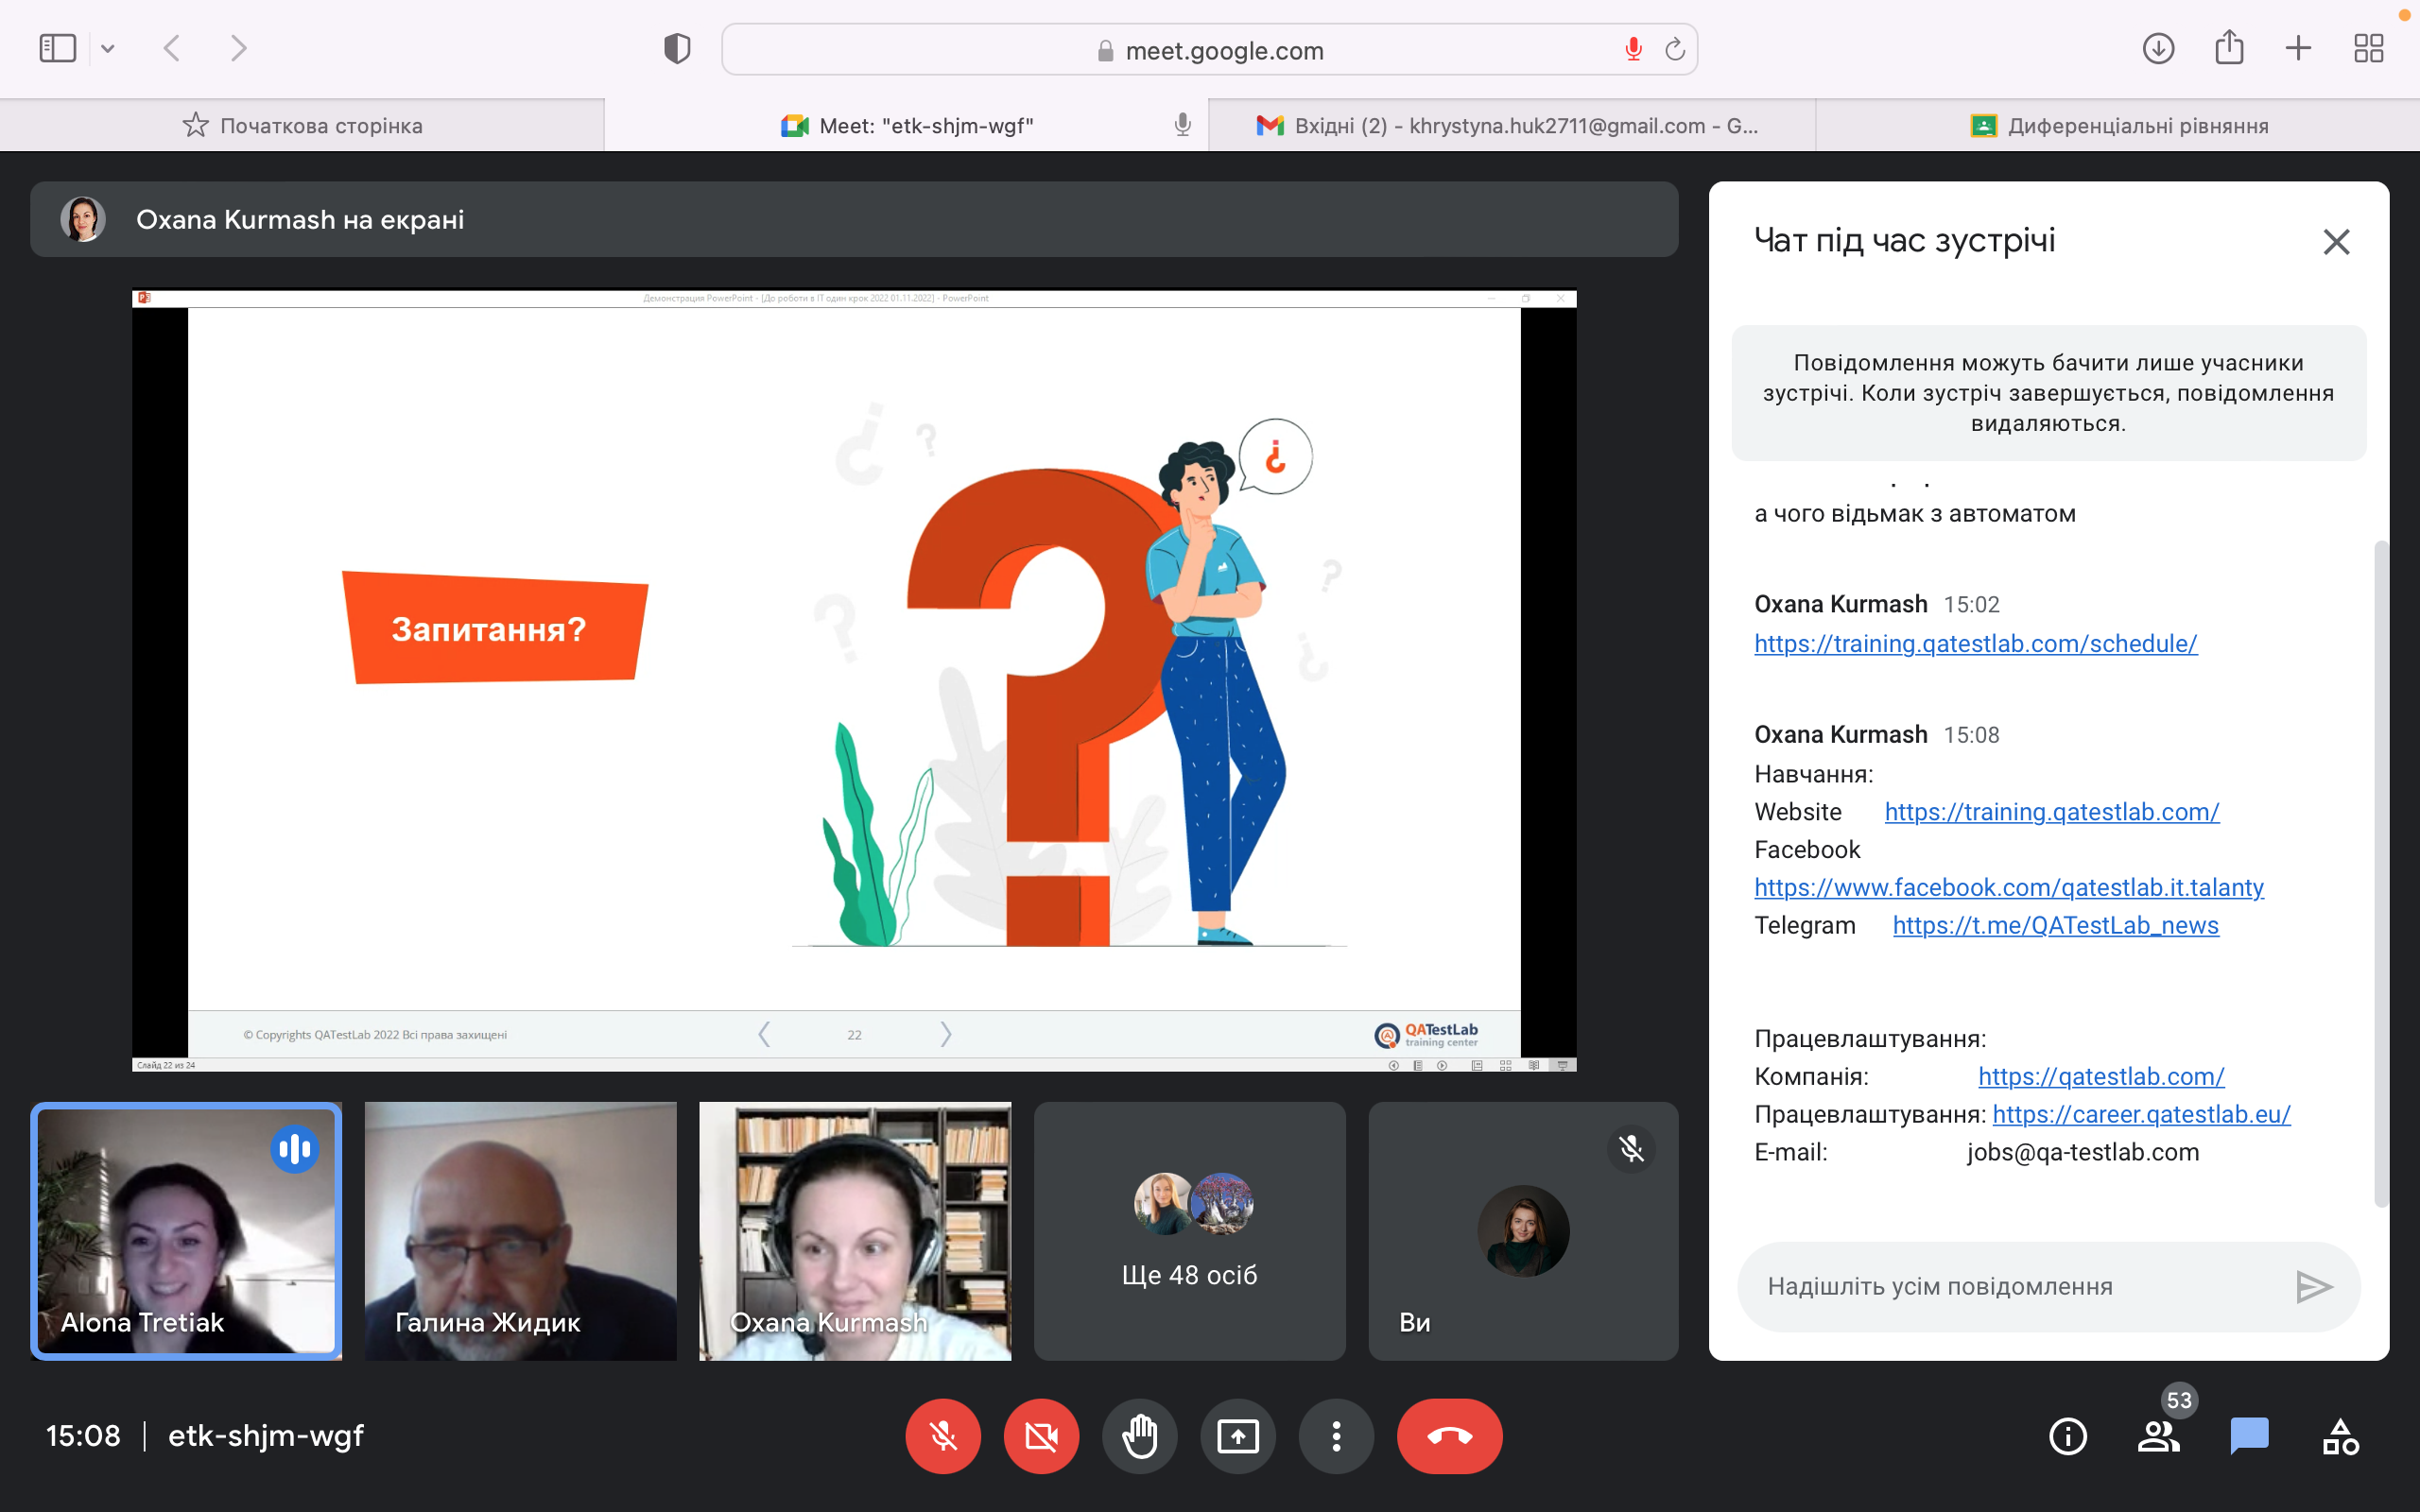Screen dimensions: 2420x1512
Task: Raise hand in the meeting
Action: click(1139, 1436)
